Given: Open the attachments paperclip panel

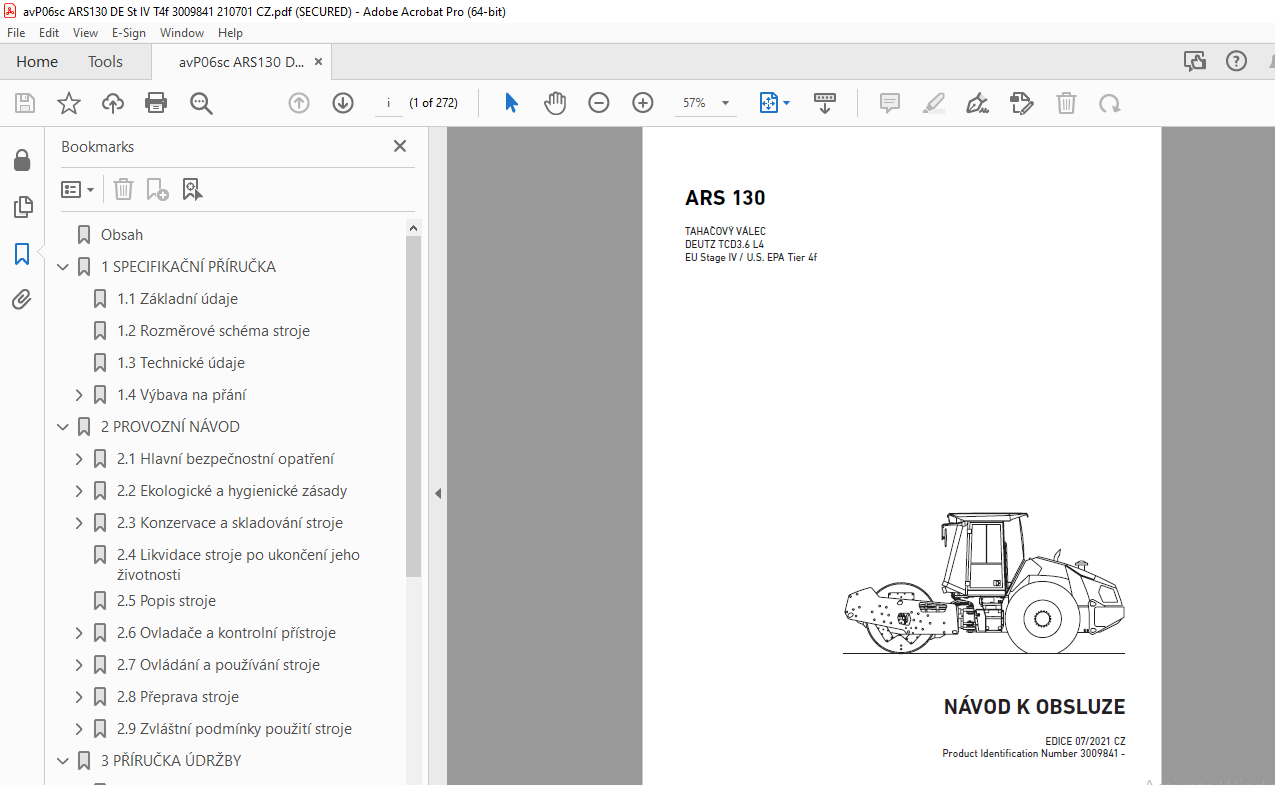Looking at the screenshot, I should click(22, 299).
